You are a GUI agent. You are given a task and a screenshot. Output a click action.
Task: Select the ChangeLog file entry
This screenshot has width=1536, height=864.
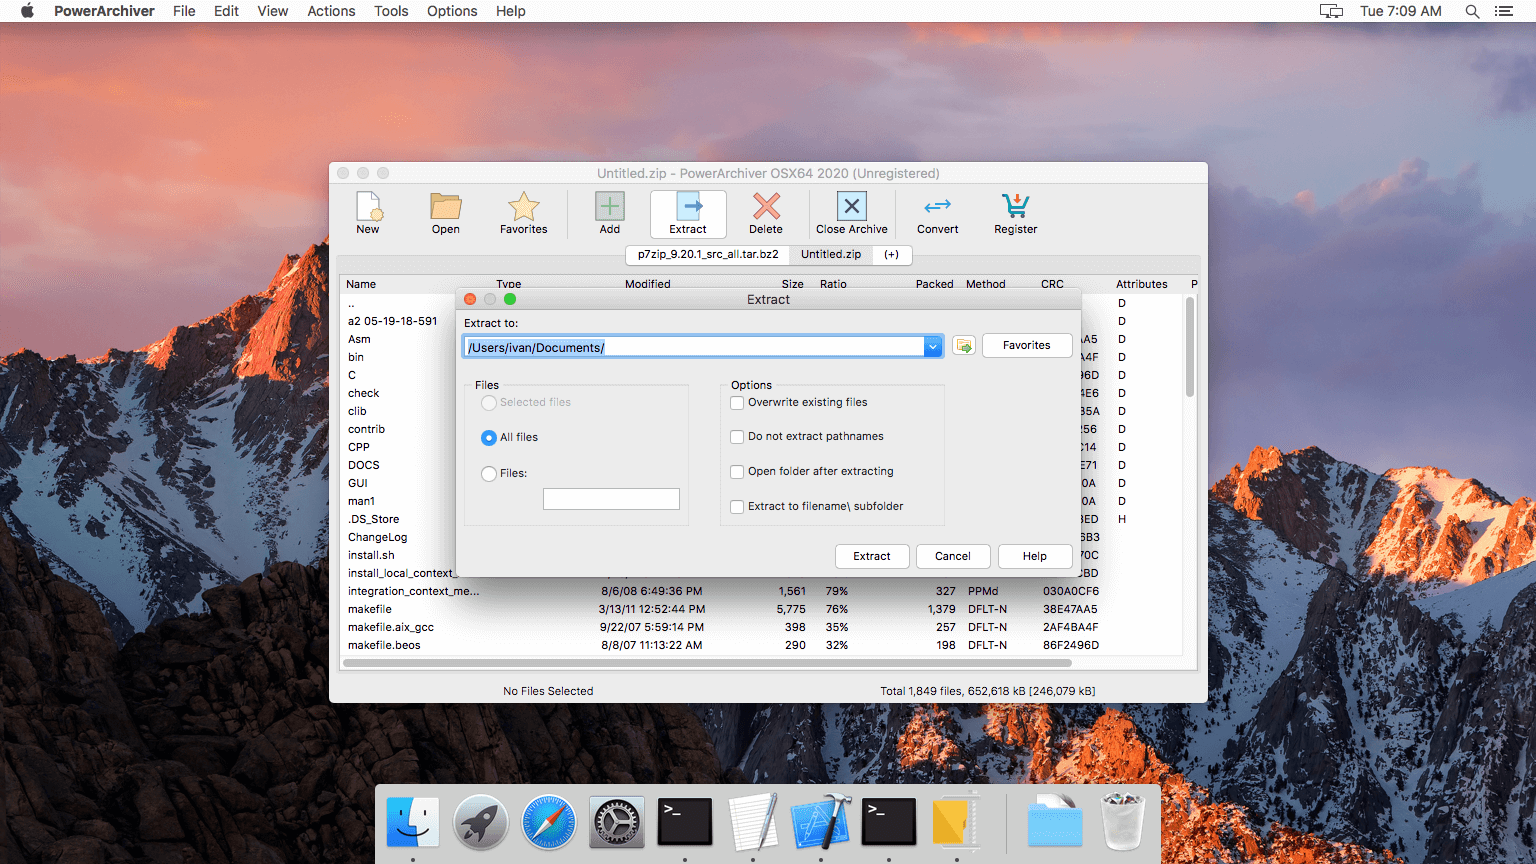378,537
